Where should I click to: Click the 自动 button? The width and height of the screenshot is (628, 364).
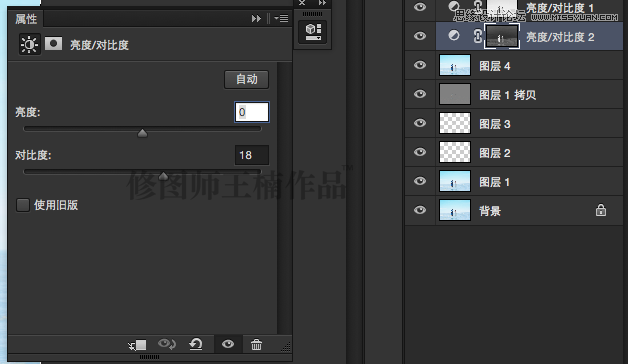coord(246,79)
